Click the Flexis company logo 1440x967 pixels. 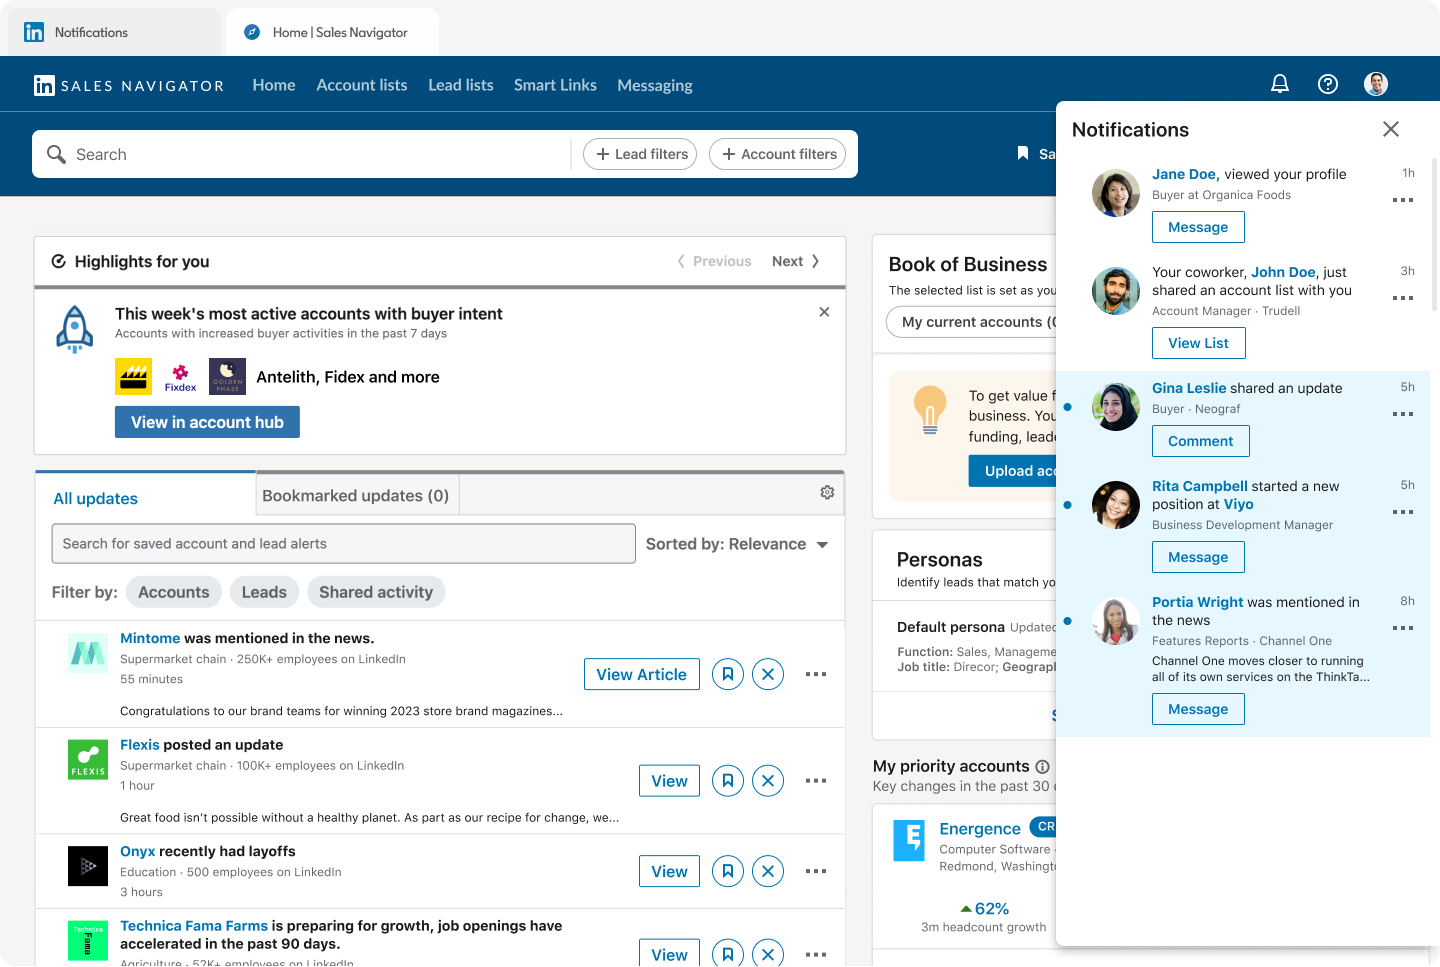[x=88, y=760]
